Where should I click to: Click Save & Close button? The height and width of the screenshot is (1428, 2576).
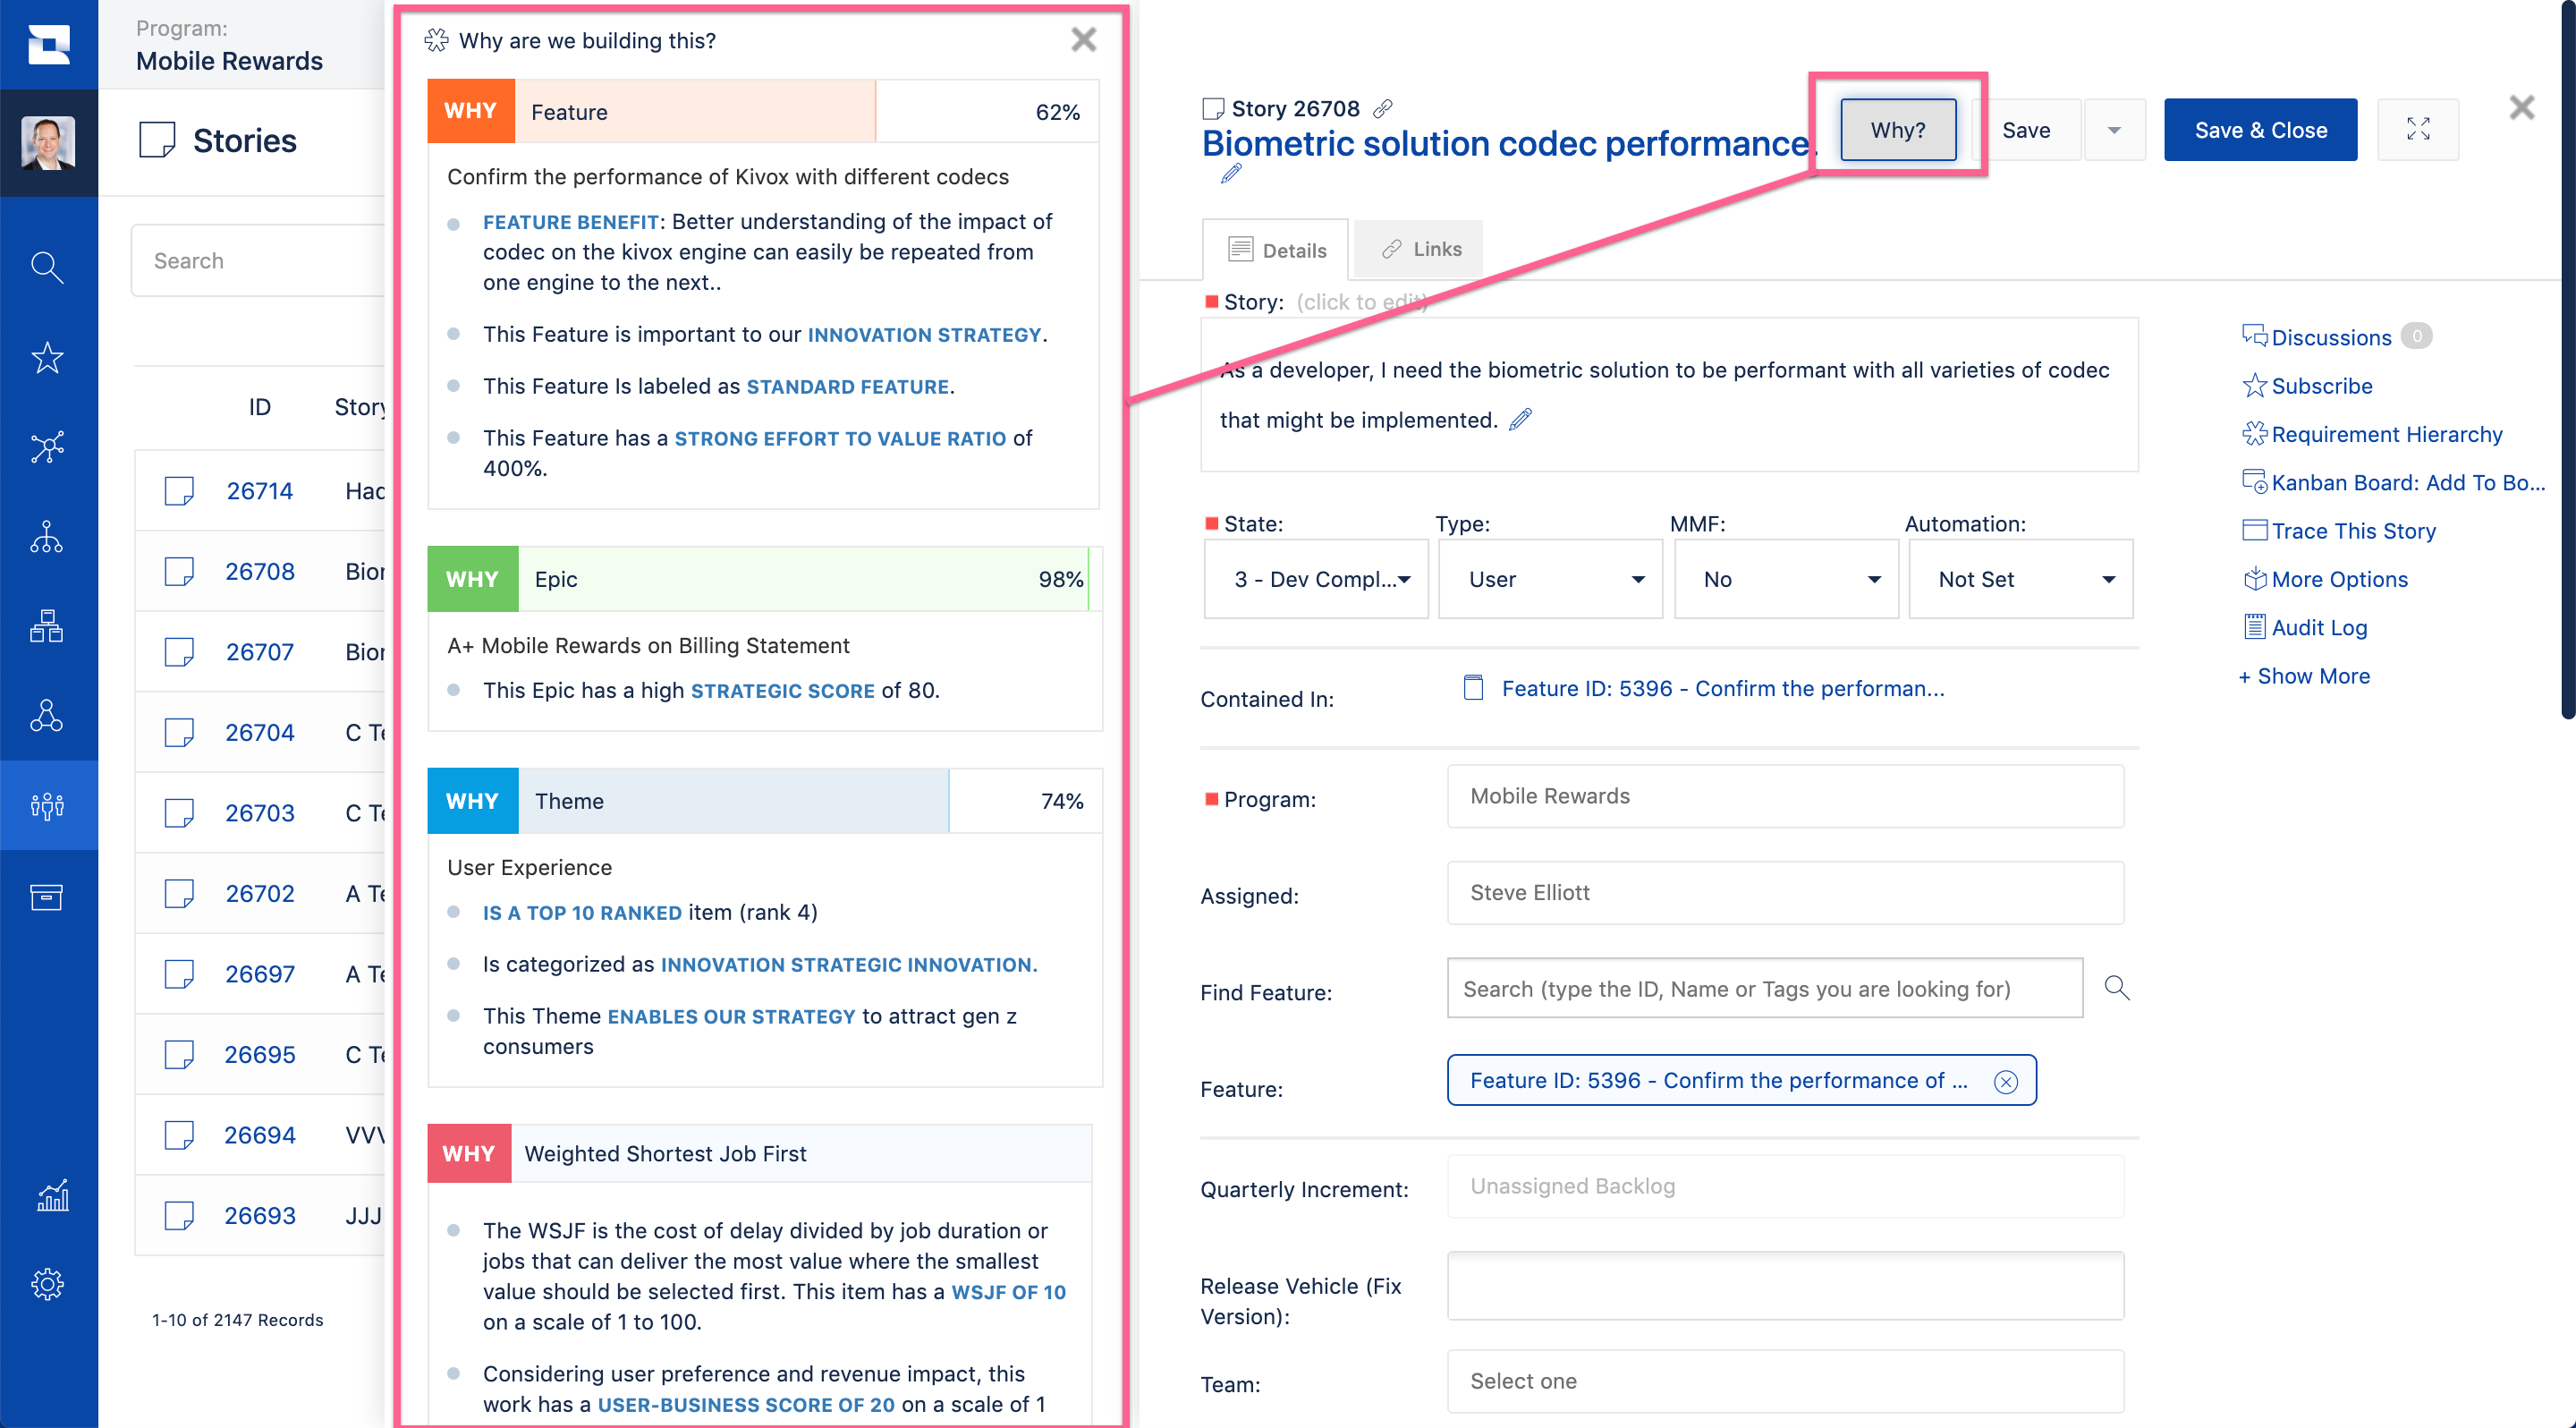[2260, 130]
